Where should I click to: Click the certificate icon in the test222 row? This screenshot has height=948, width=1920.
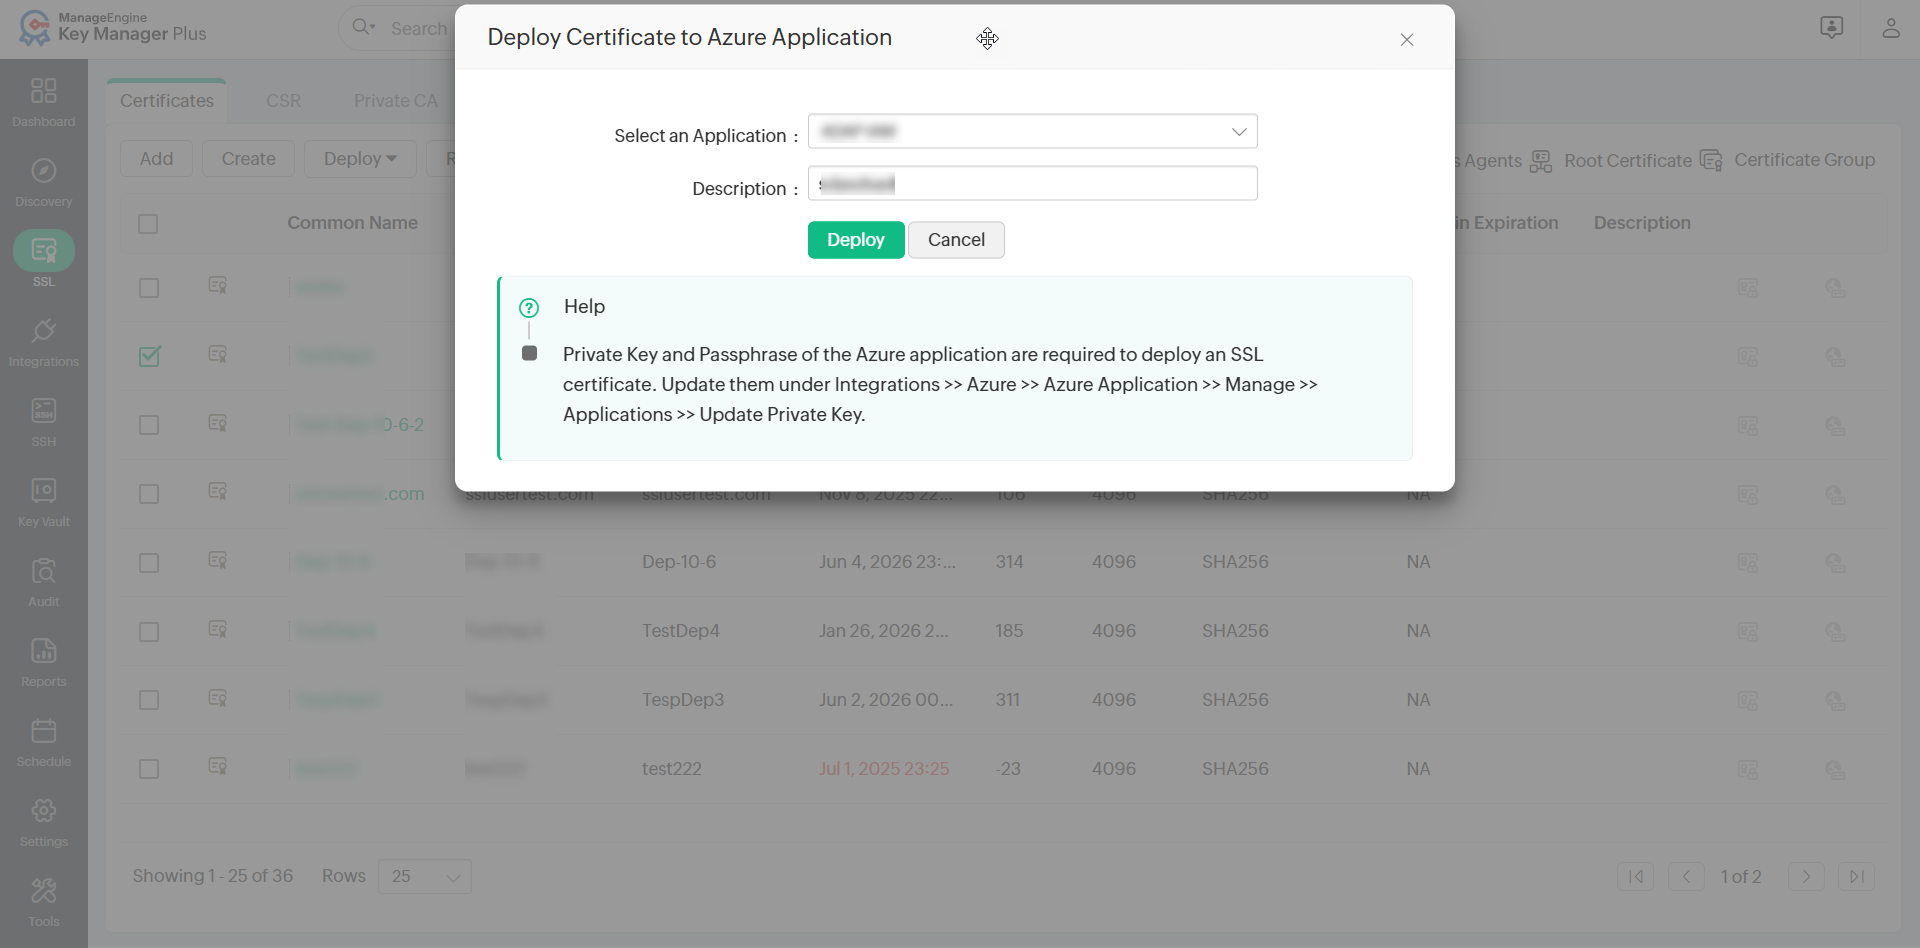tap(217, 766)
